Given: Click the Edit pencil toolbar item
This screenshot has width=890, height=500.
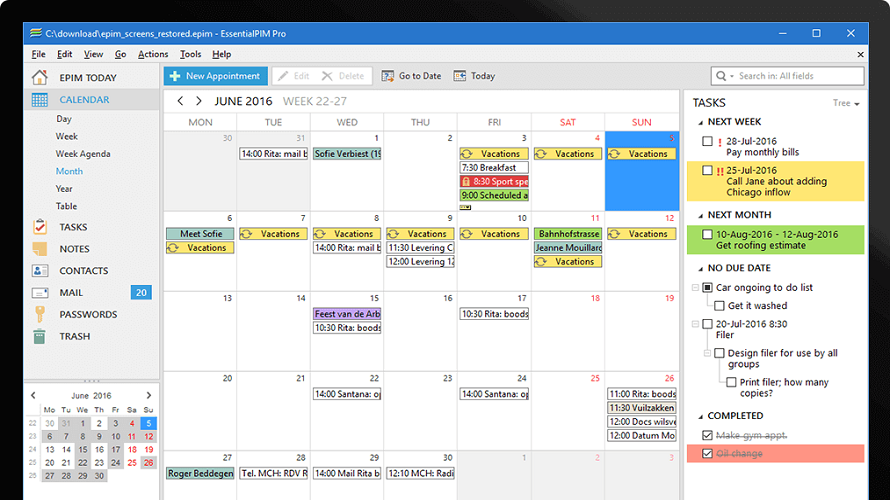Looking at the screenshot, I should (293, 75).
